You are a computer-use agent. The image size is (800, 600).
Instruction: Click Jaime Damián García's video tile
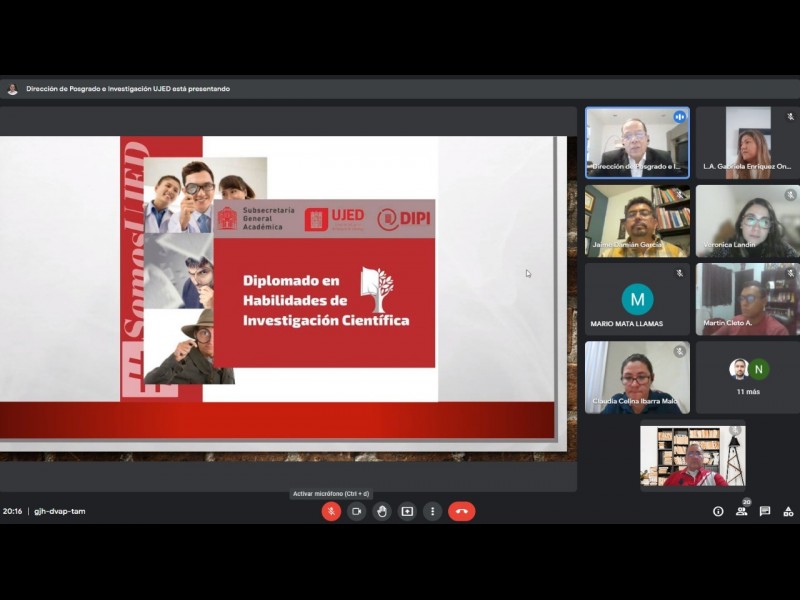tap(637, 221)
